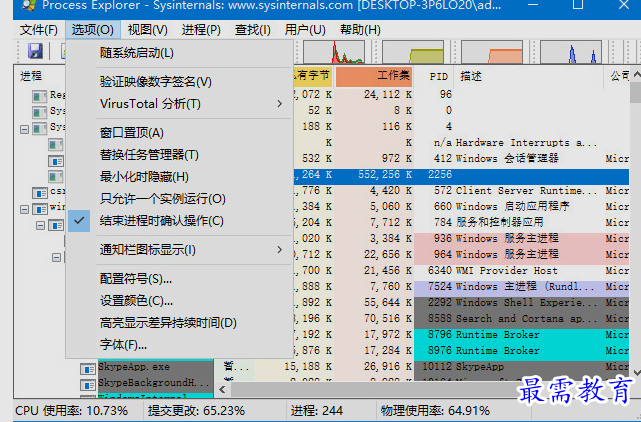The width and height of the screenshot is (641, 422).
Task: Open the CPU usage history graph
Action: (x=334, y=52)
